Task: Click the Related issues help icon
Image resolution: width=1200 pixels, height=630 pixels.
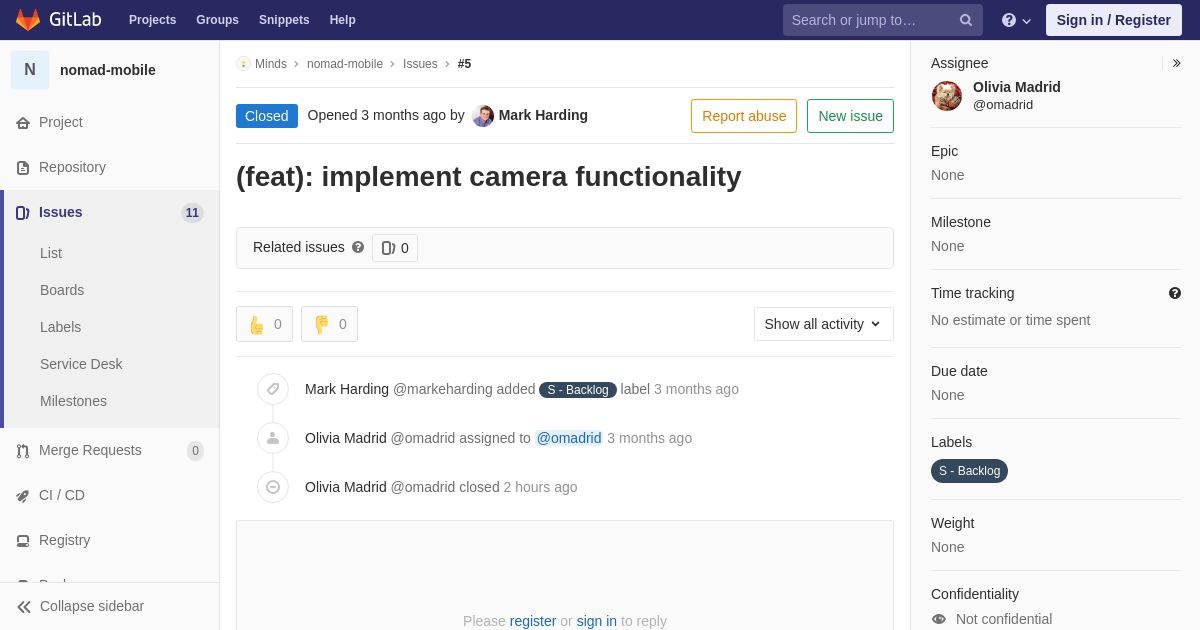Action: pyautogui.click(x=358, y=247)
